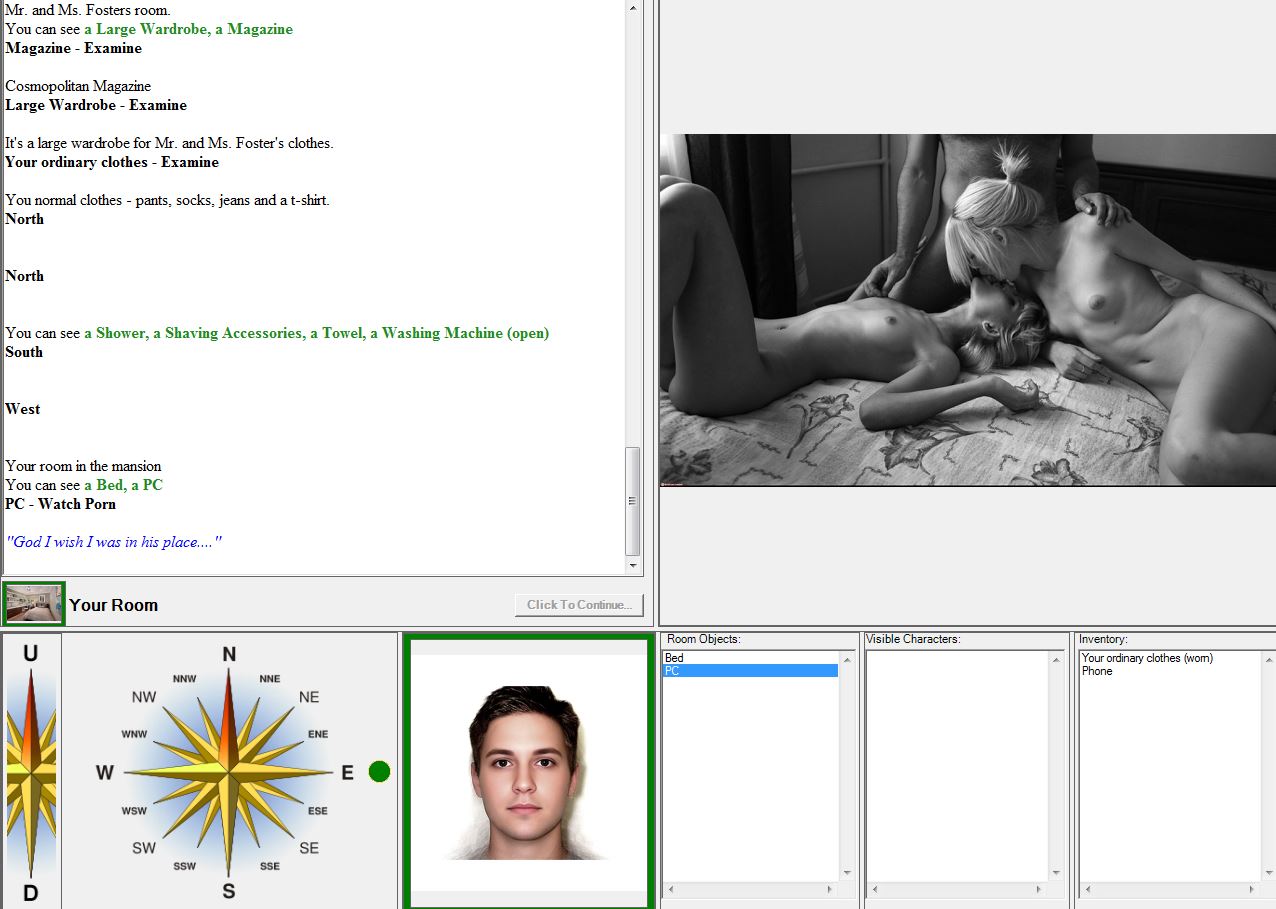Click the player character portrait
The height and width of the screenshot is (909, 1276).
click(528, 772)
